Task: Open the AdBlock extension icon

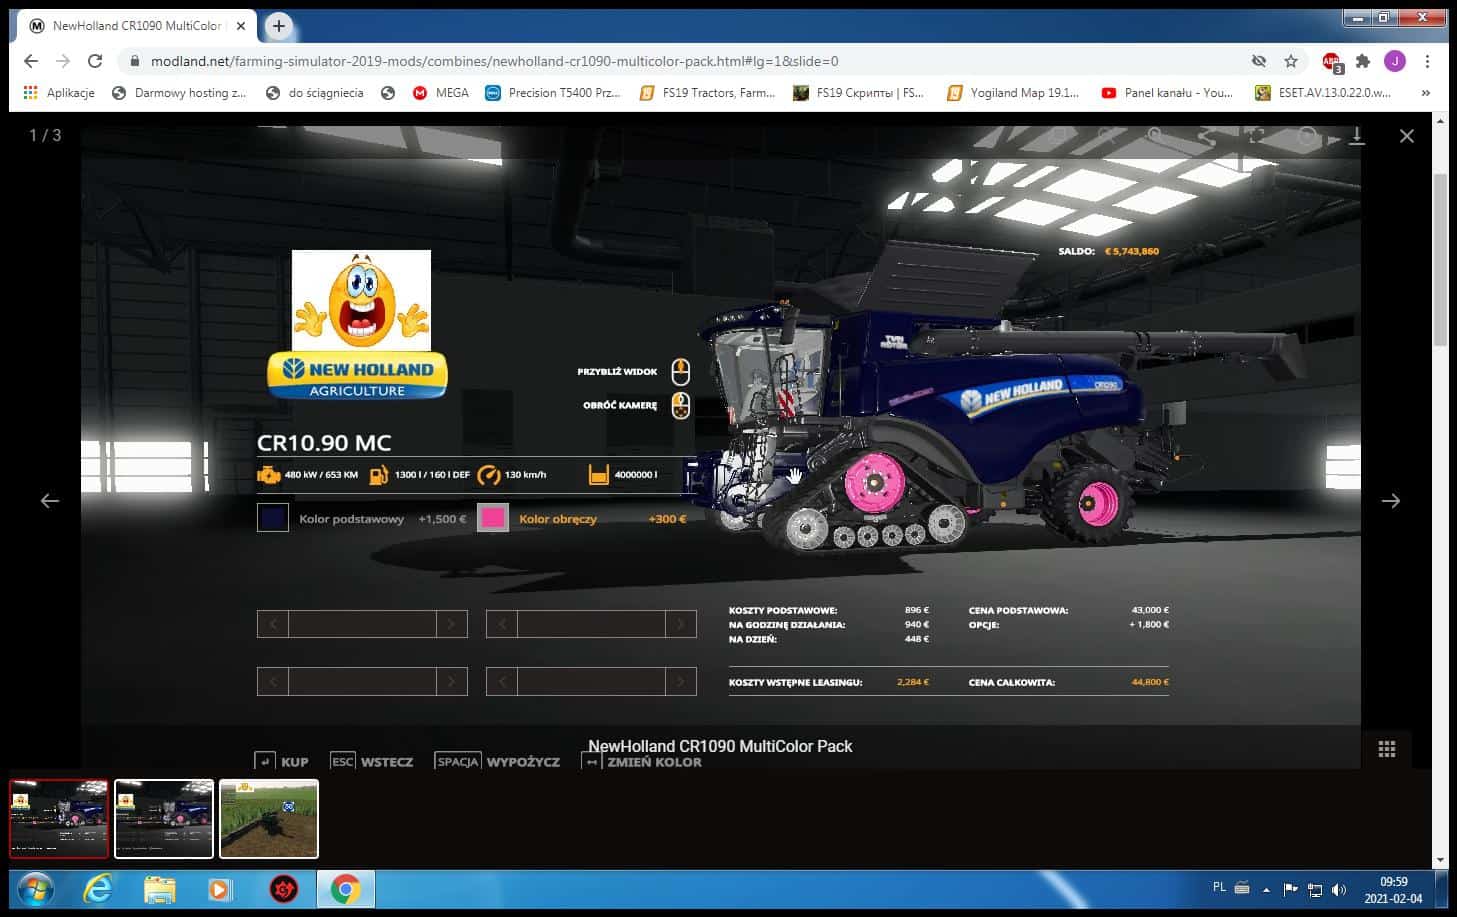Action: click(x=1330, y=61)
